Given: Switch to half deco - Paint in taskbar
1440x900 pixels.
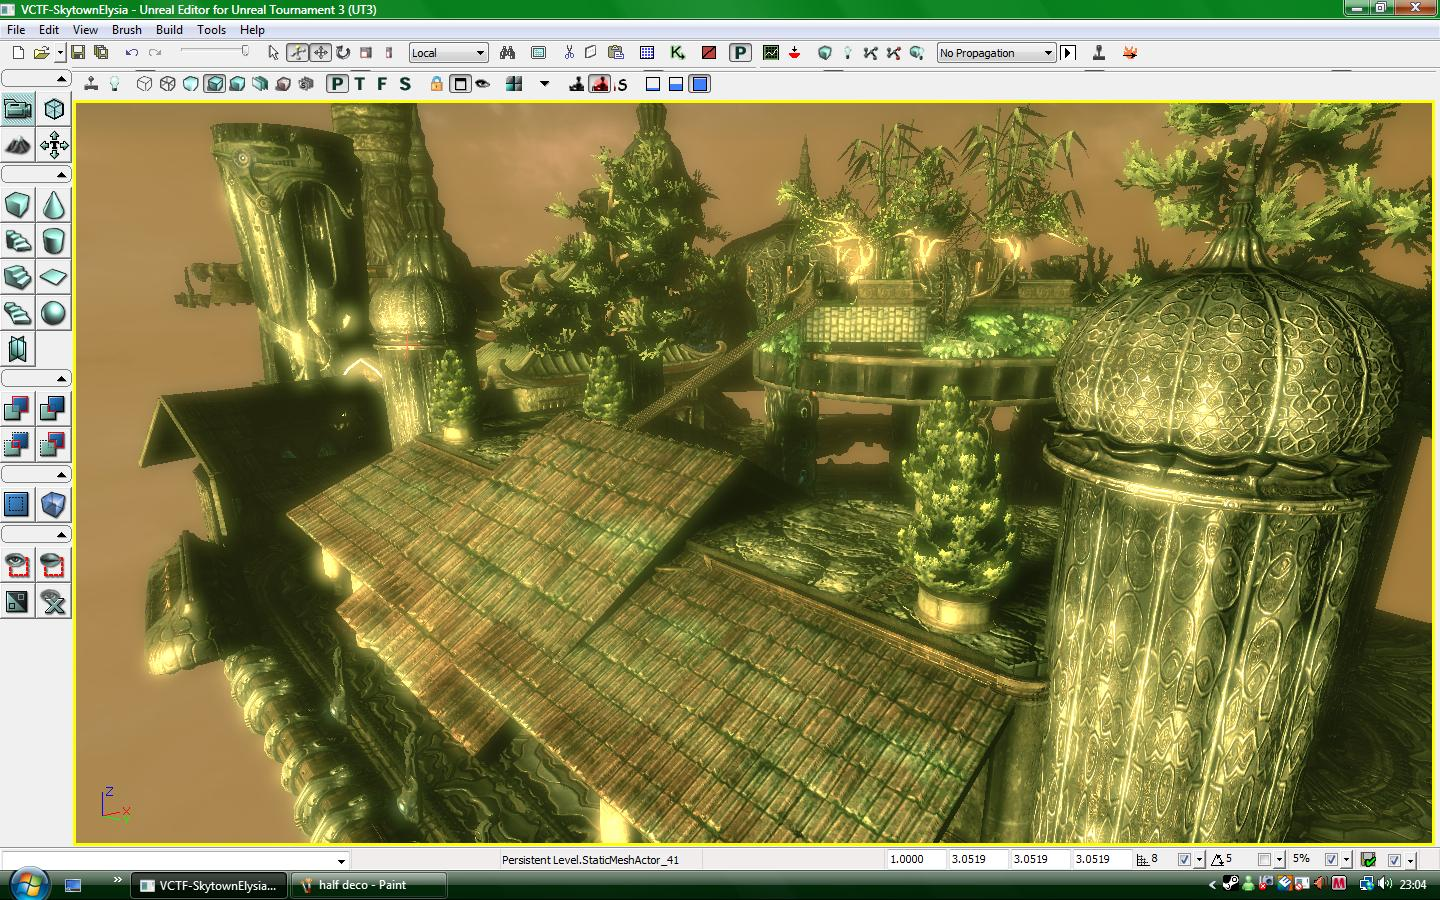Looking at the screenshot, I should tap(370, 885).
